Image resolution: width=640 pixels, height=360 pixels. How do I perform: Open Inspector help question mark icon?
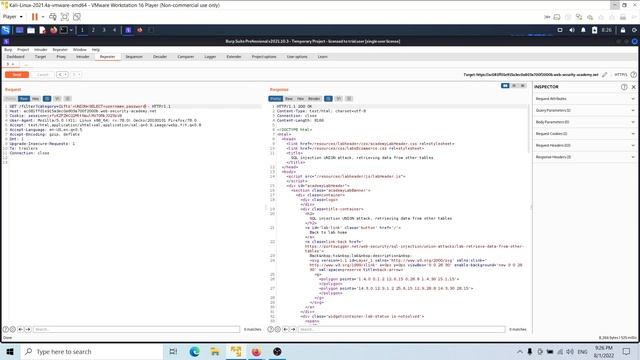(x=624, y=87)
